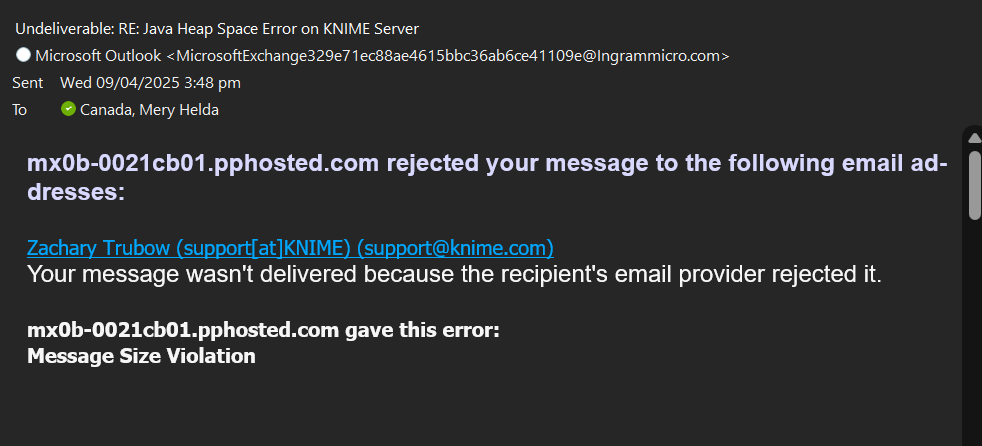This screenshot has height=446, width=982.
Task: Open recipient contact Canada, Mery Helda
Action: 149,110
